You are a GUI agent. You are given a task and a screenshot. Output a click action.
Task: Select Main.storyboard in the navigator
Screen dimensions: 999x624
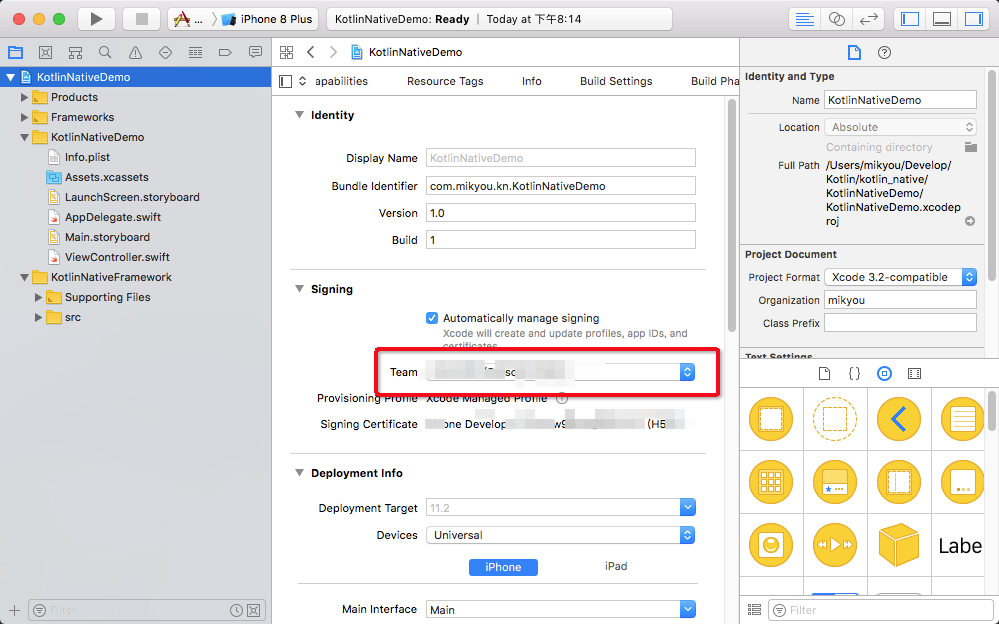coord(107,237)
